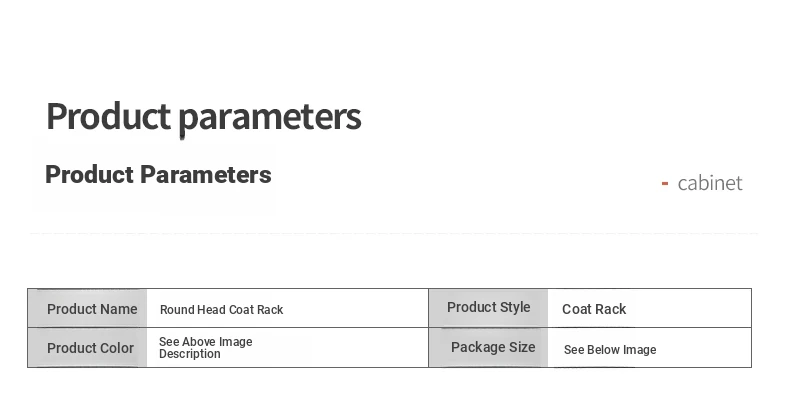Click the word 'Size' in Package Size
790x396 pixels.
[521, 347]
